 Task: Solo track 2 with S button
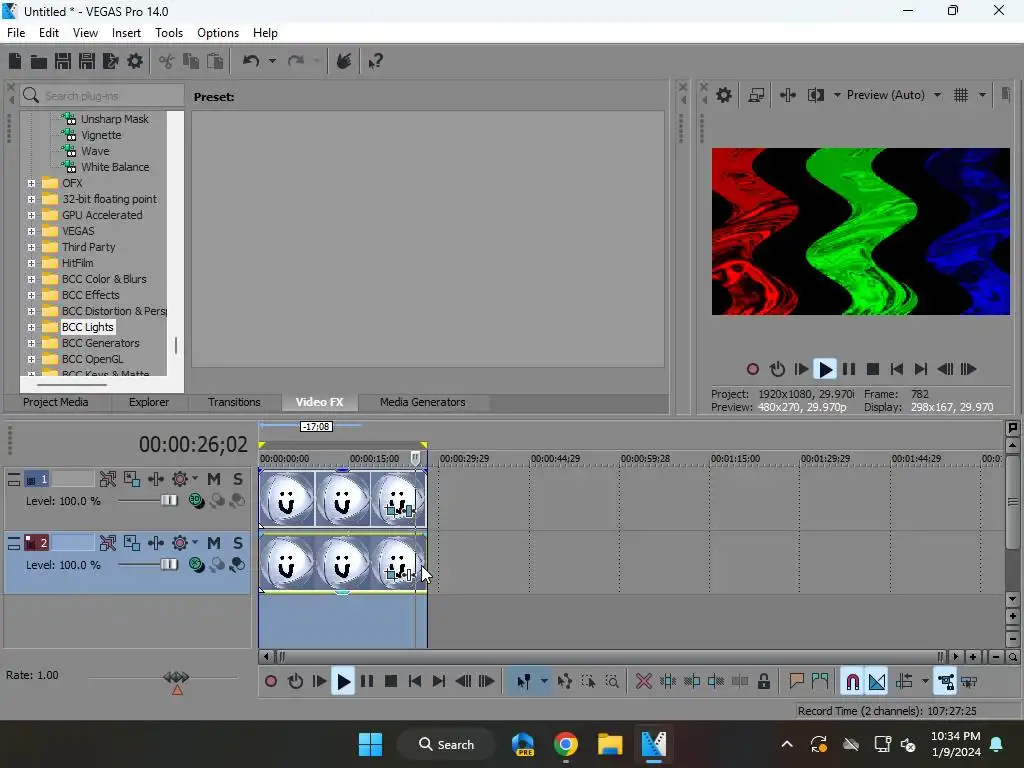(238, 543)
